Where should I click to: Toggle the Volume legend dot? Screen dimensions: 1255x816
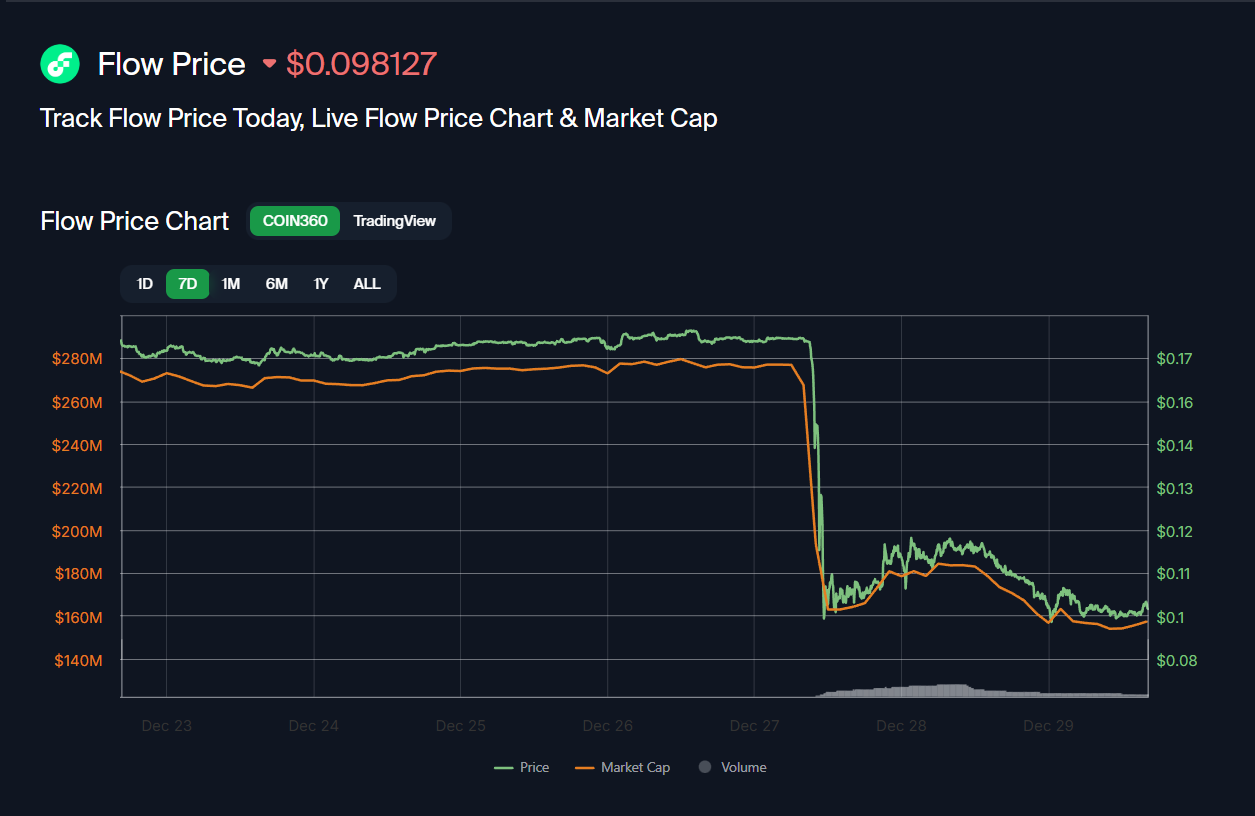pos(732,767)
